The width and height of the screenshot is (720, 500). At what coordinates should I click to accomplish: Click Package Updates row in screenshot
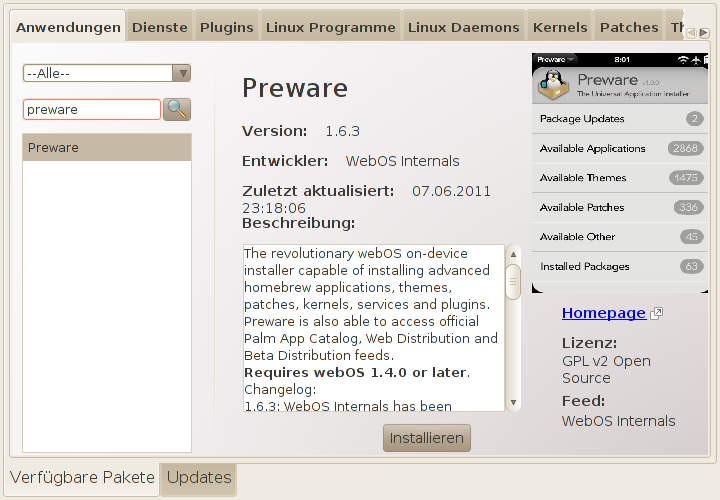click(x=620, y=119)
